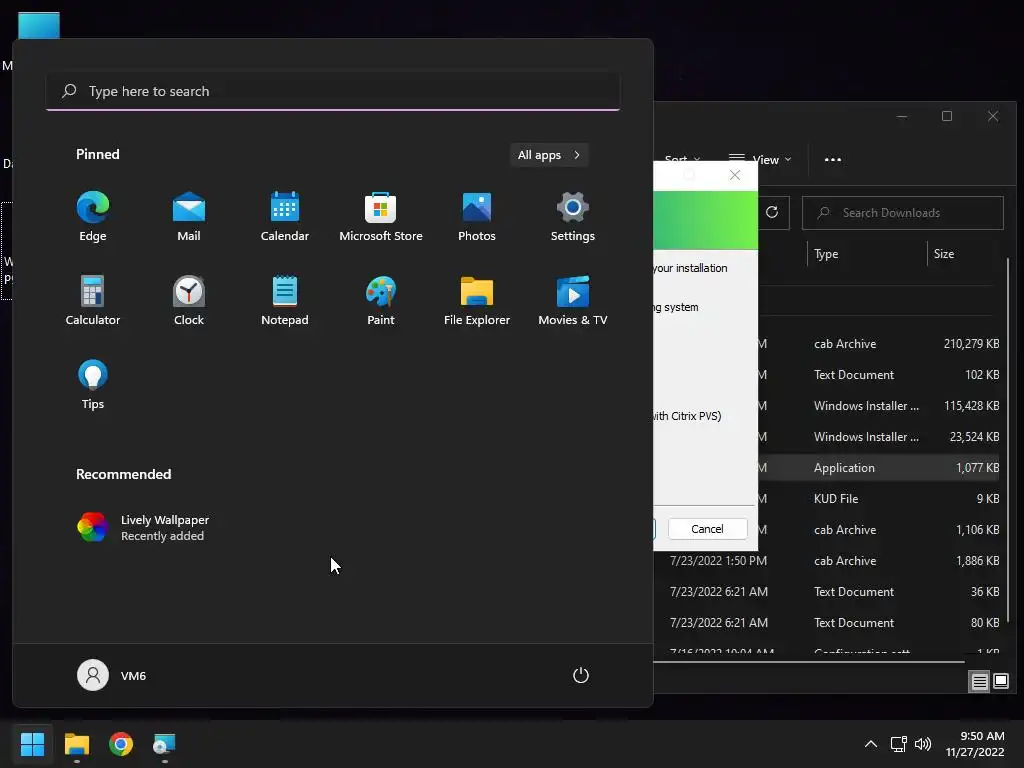
Task: Open File Explorer from the taskbar
Action: pos(76,744)
